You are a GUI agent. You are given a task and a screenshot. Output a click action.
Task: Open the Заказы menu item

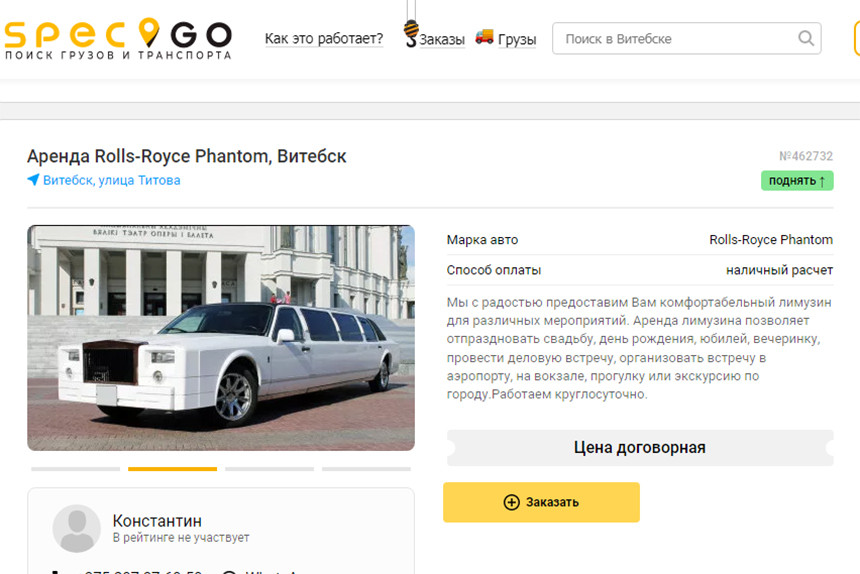tap(442, 39)
